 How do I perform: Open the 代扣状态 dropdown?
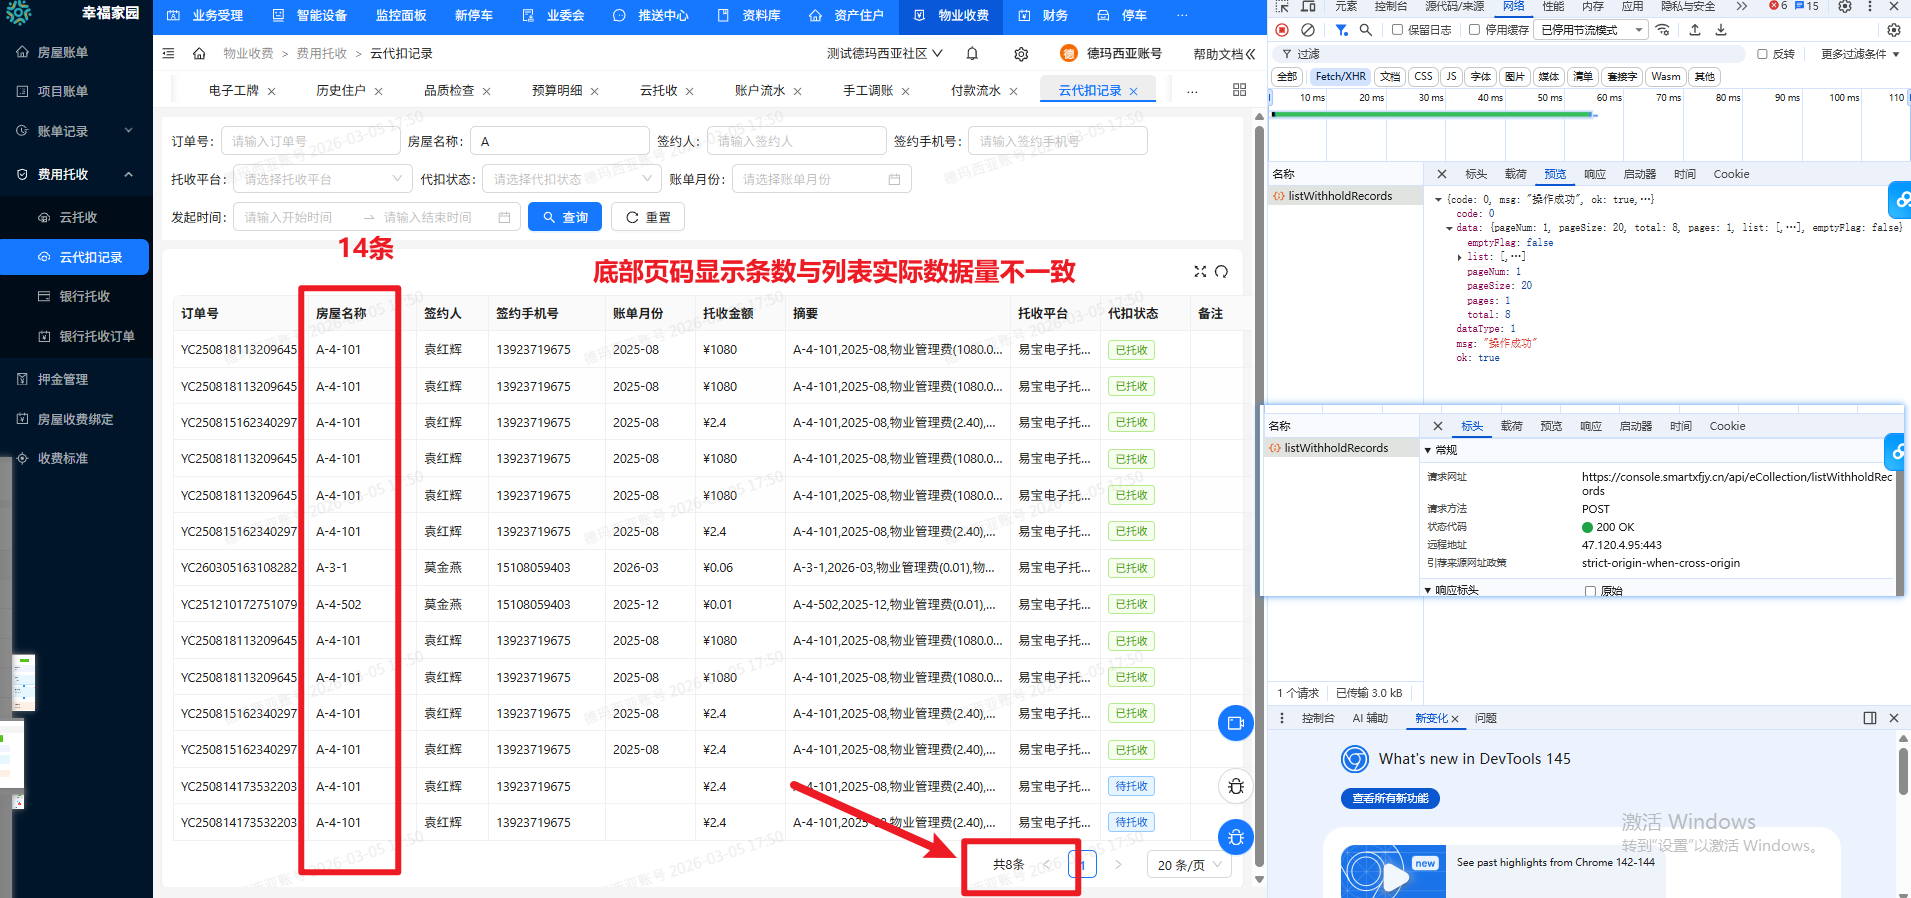pos(571,179)
